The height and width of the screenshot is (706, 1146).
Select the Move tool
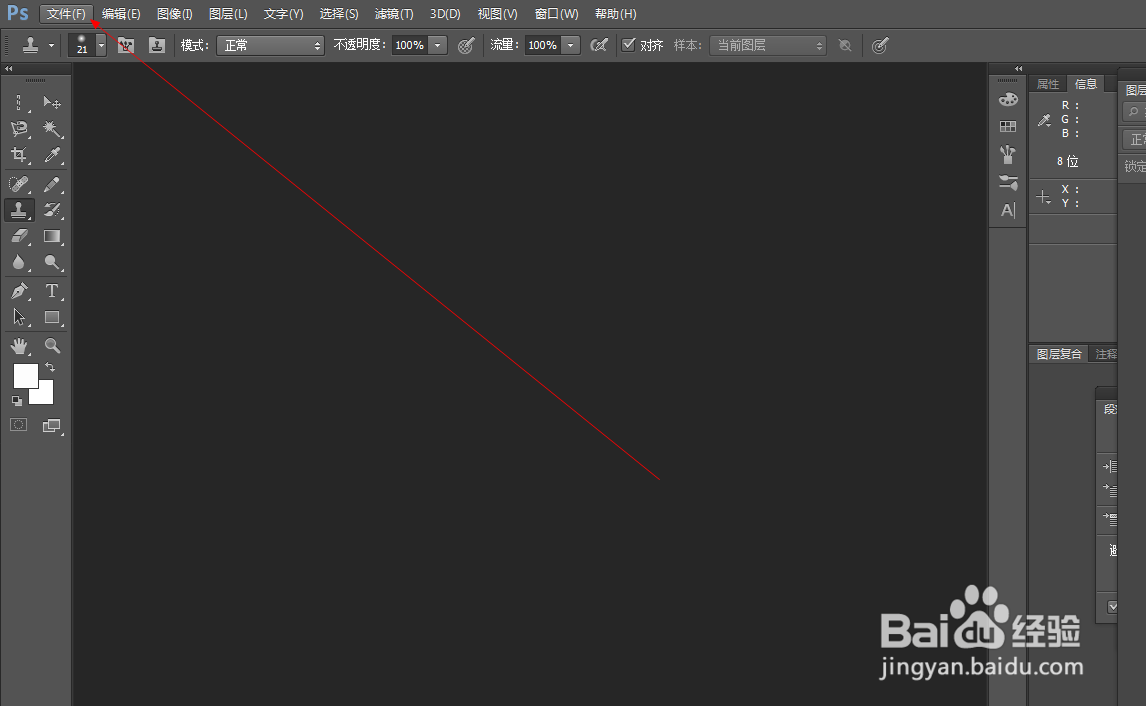click(x=51, y=102)
